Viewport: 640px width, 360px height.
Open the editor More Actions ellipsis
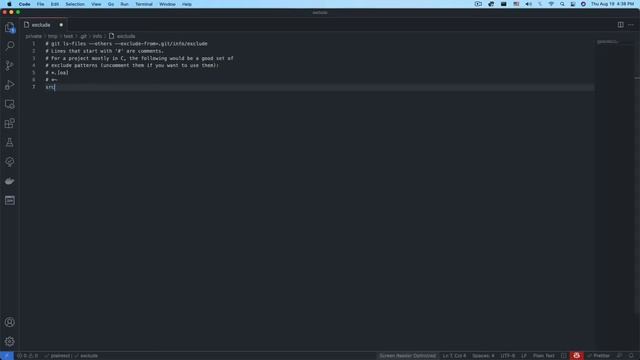(631, 24)
